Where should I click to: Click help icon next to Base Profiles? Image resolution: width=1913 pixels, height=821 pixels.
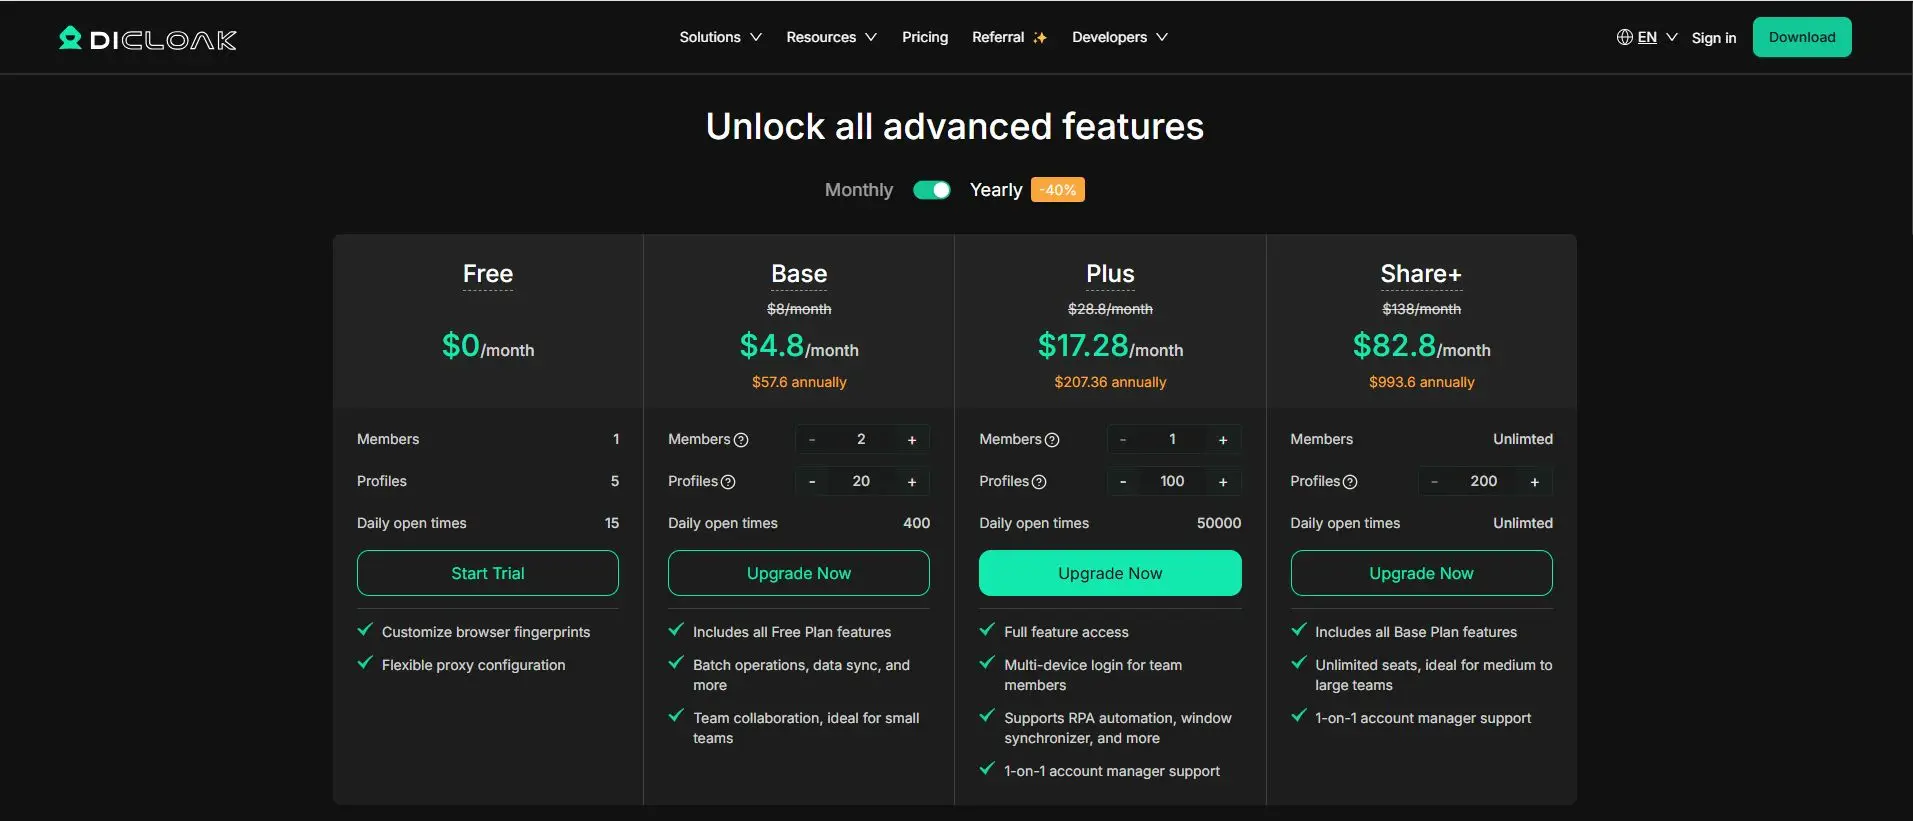point(728,482)
